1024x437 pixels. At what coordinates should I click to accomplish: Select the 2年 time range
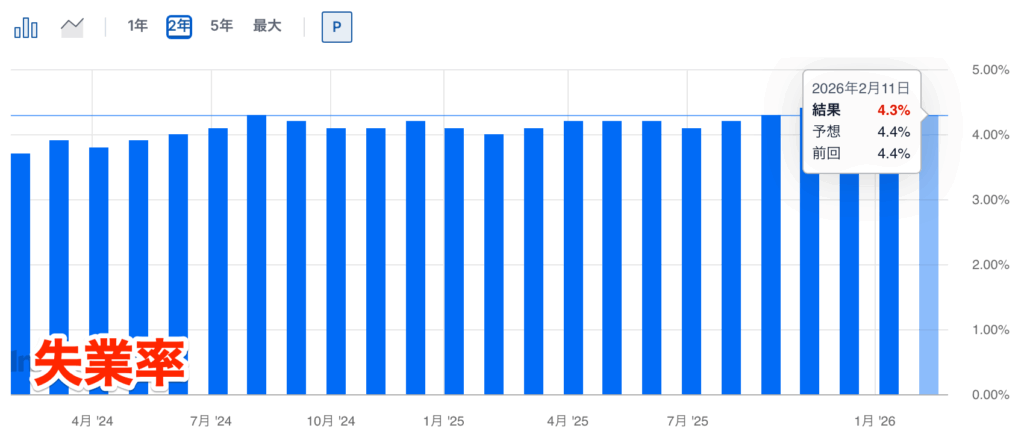coord(179,27)
